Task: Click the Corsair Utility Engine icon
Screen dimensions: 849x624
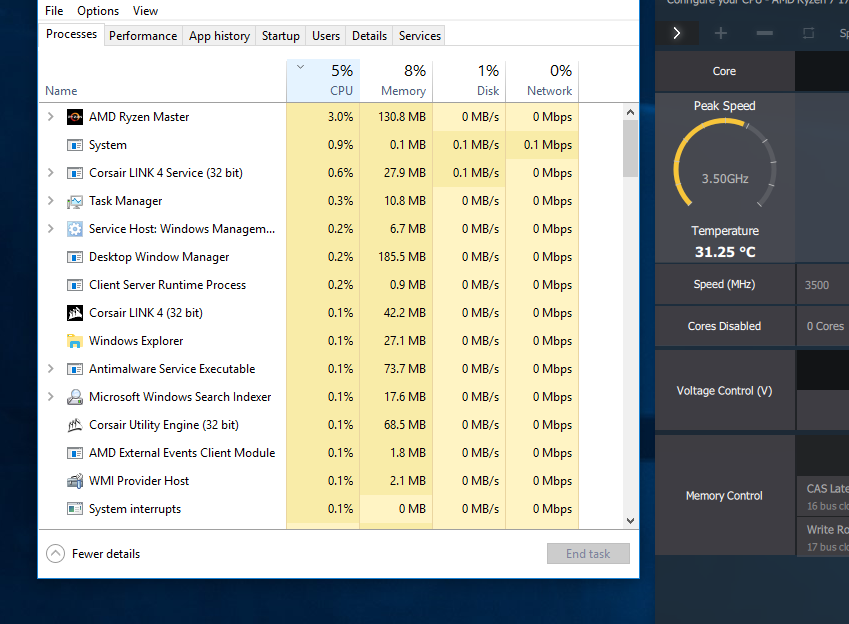Action: click(x=75, y=425)
